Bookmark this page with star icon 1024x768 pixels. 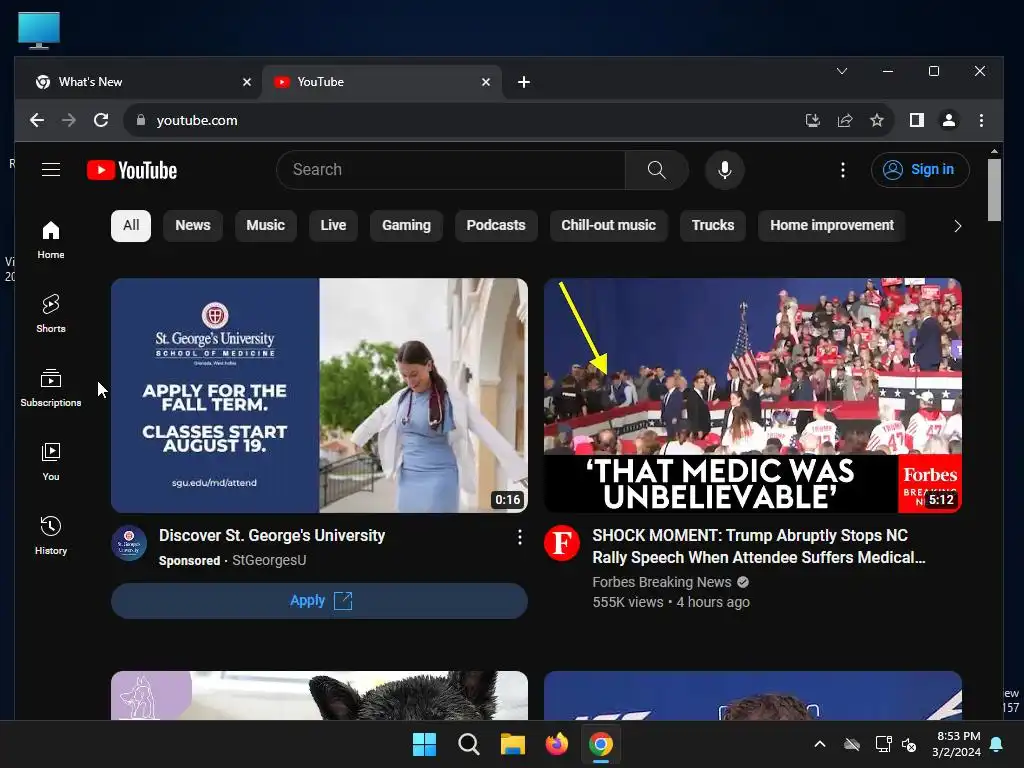(876, 120)
